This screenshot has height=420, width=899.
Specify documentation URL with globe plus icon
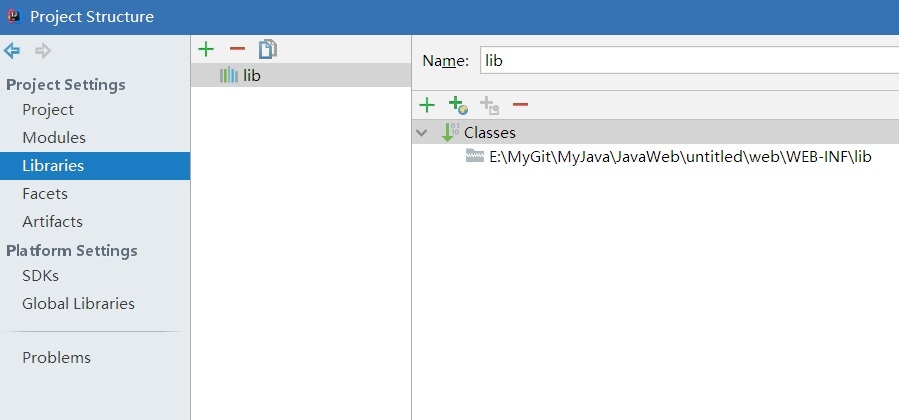click(x=458, y=105)
